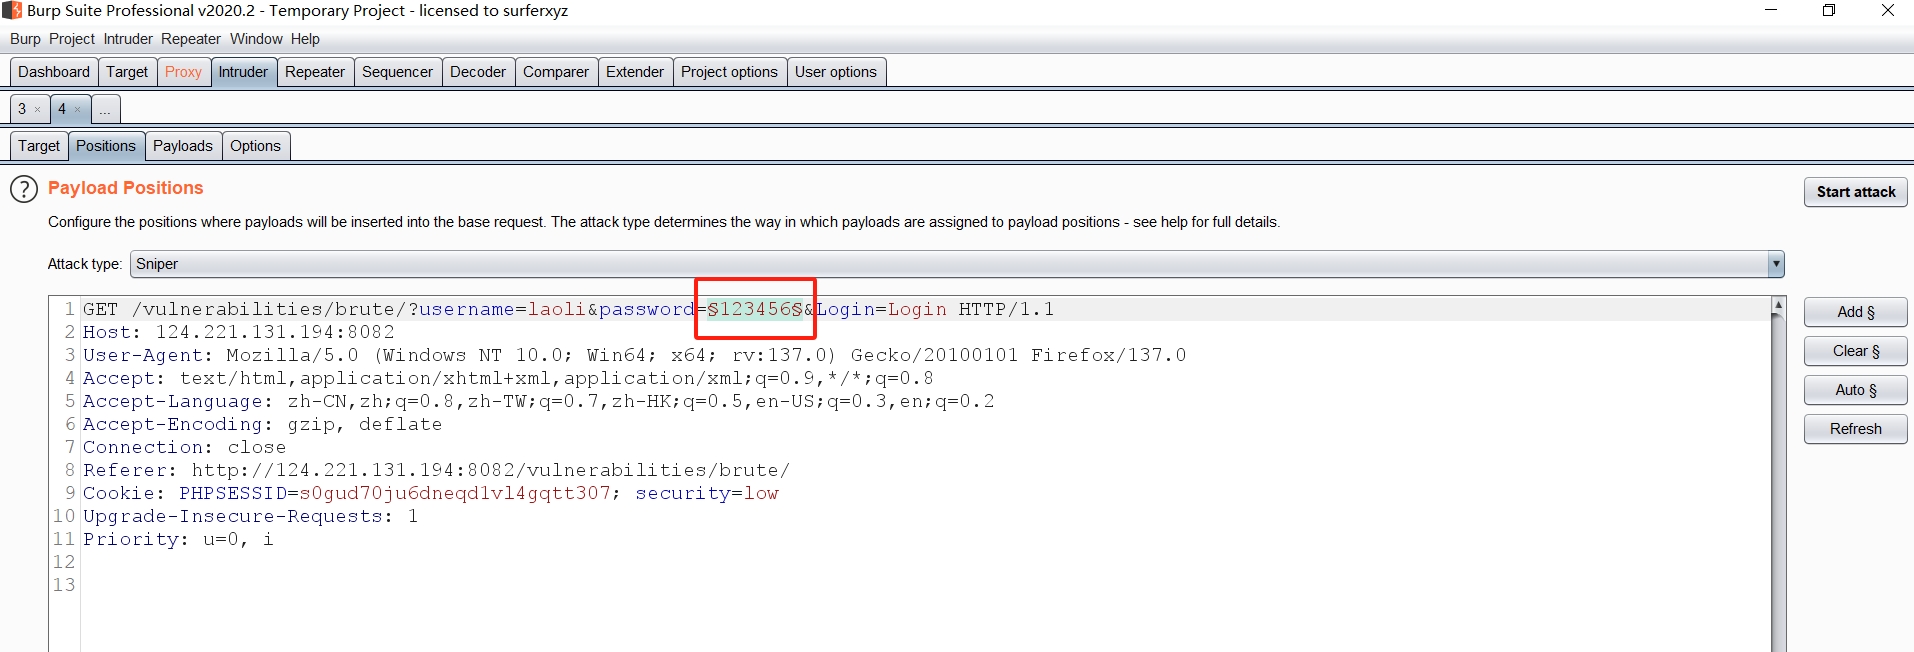Screen dimensions: 1914x652
Task: Switch to the Repeater main tab
Action: pos(315,72)
